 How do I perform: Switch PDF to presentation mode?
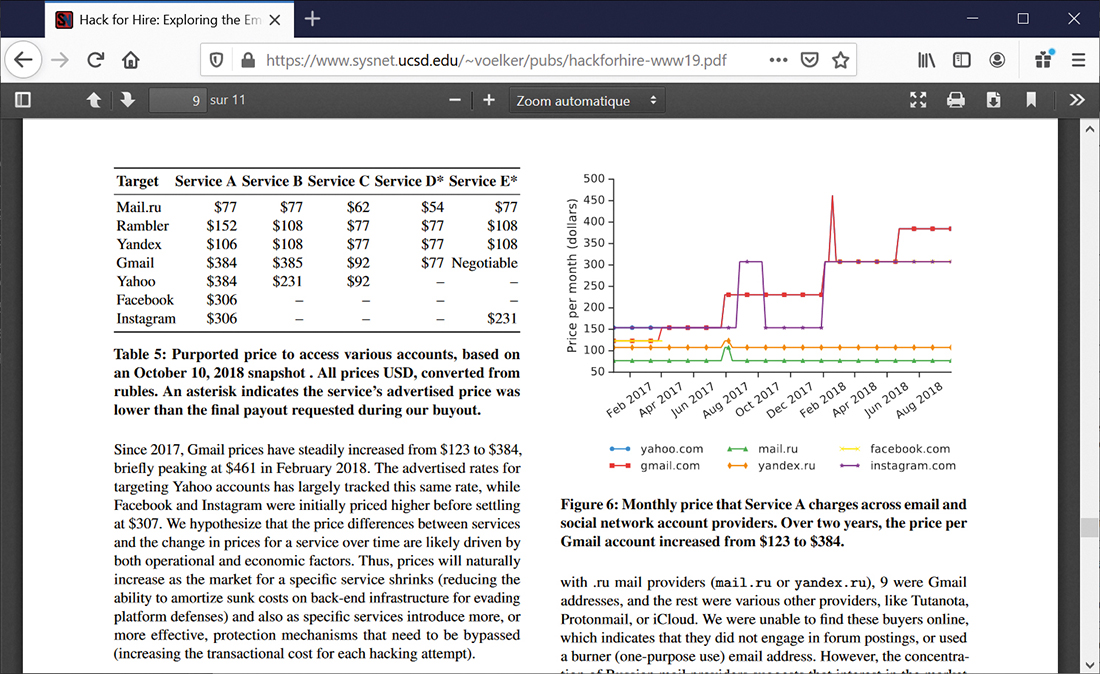click(x=918, y=100)
